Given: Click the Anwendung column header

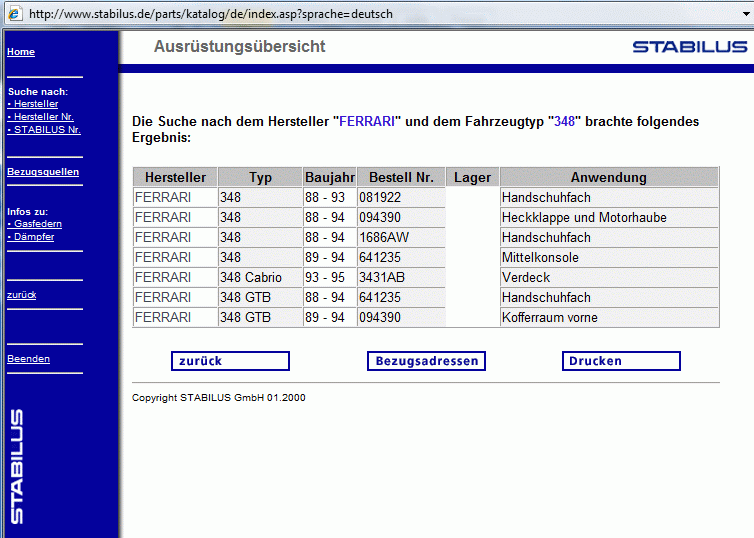Looking at the screenshot, I should click(x=608, y=178).
